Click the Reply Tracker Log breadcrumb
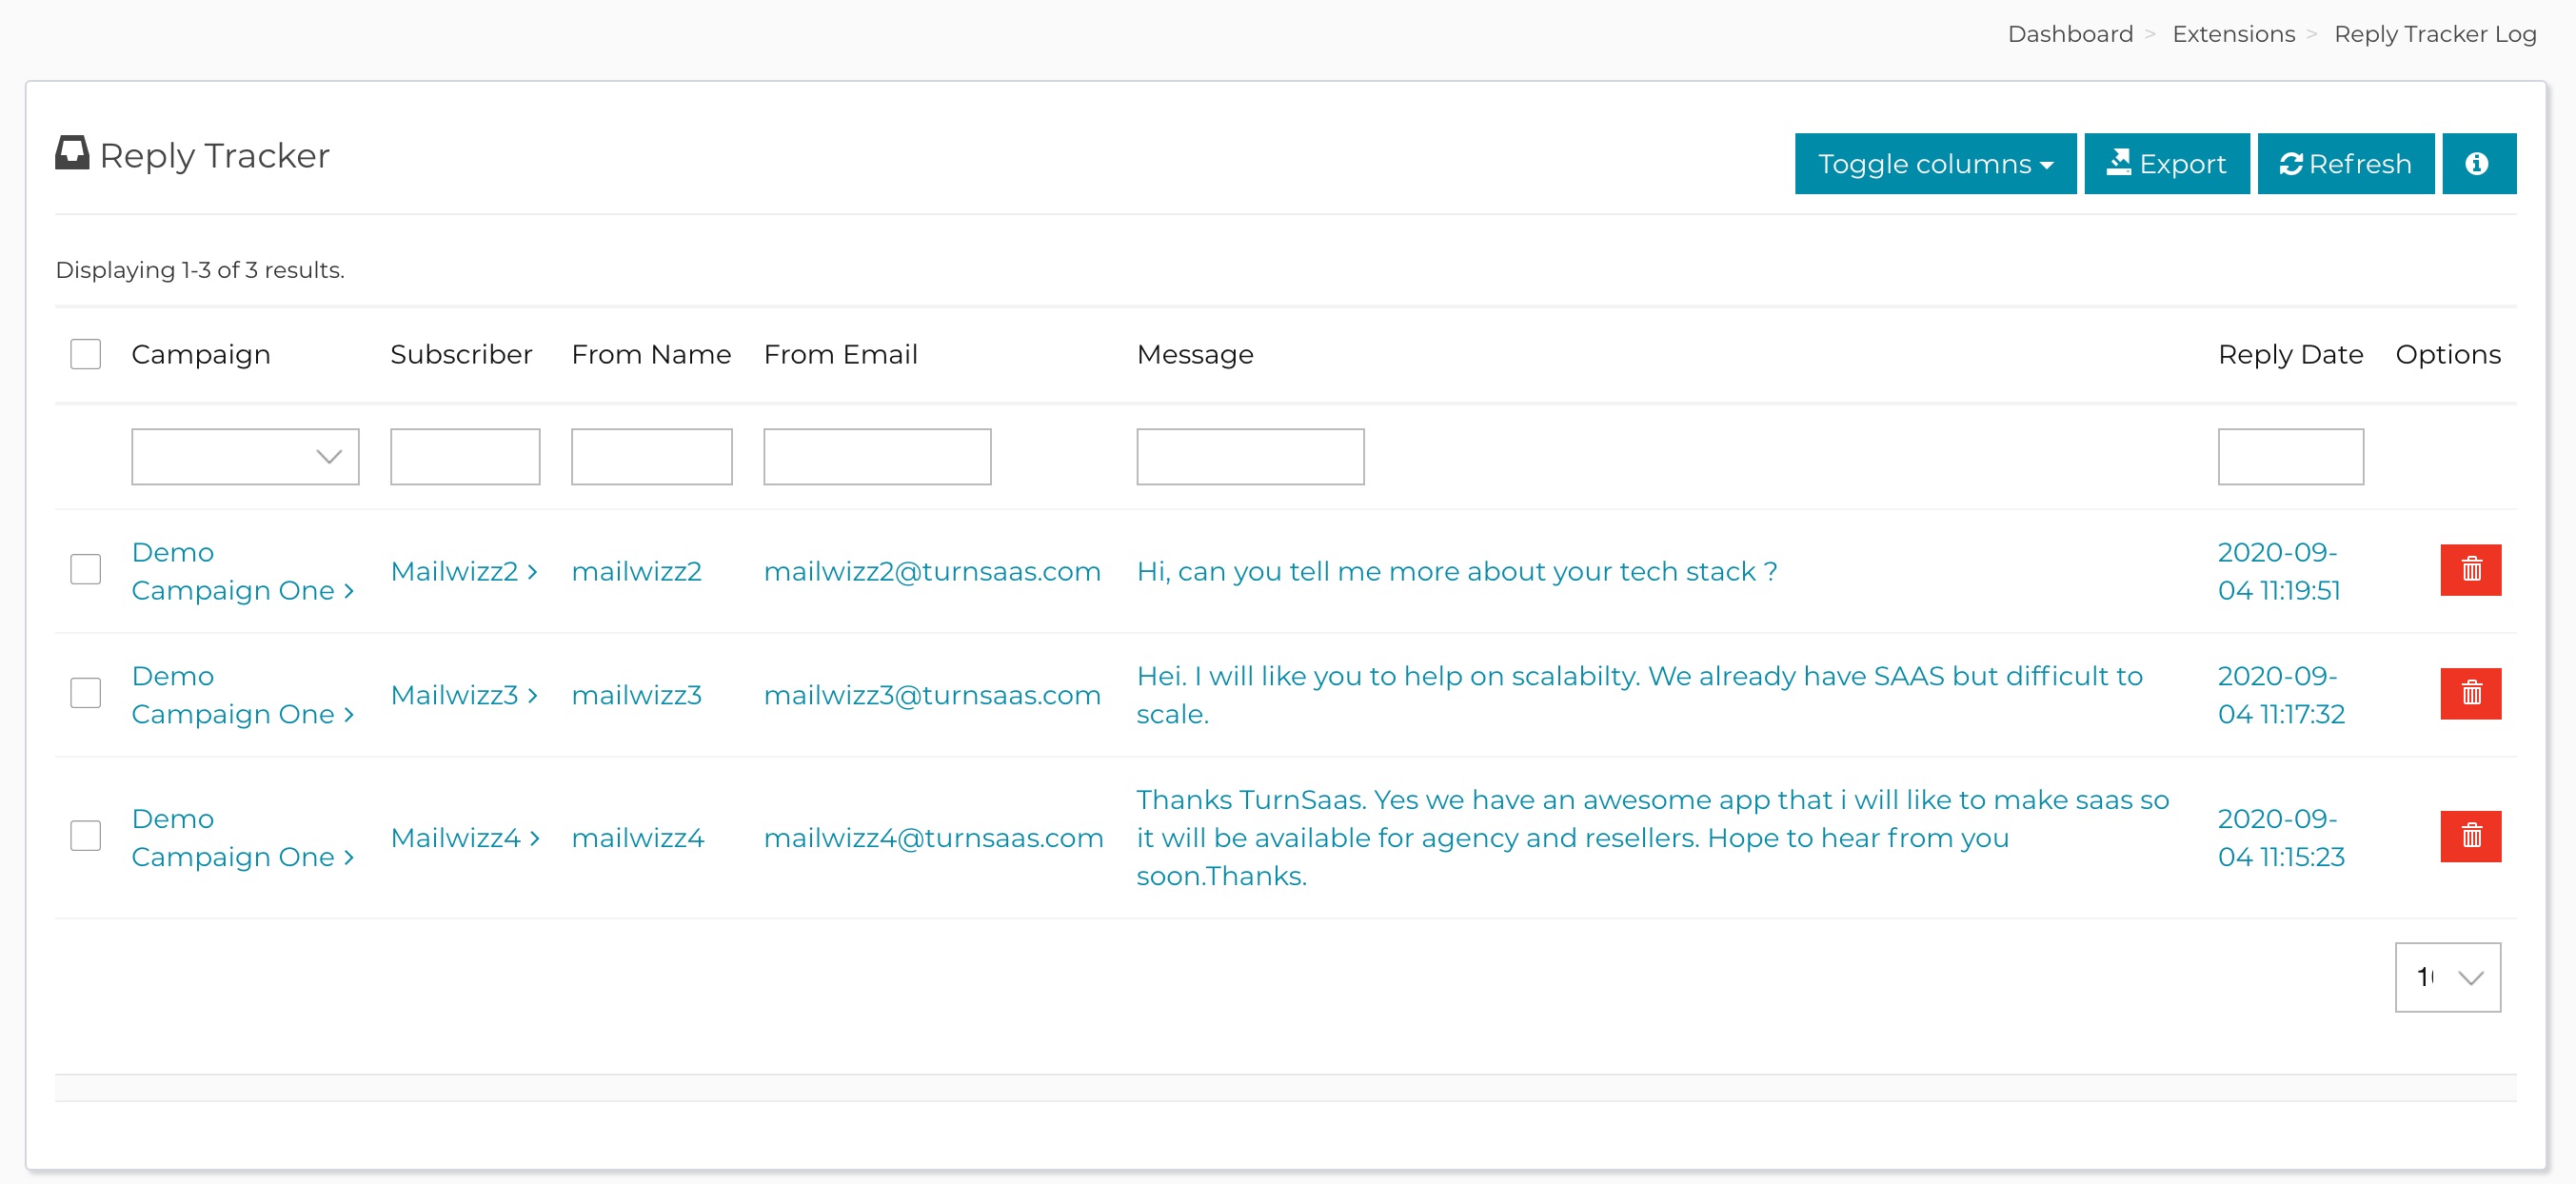This screenshot has width=2576, height=1184. coord(2435,34)
